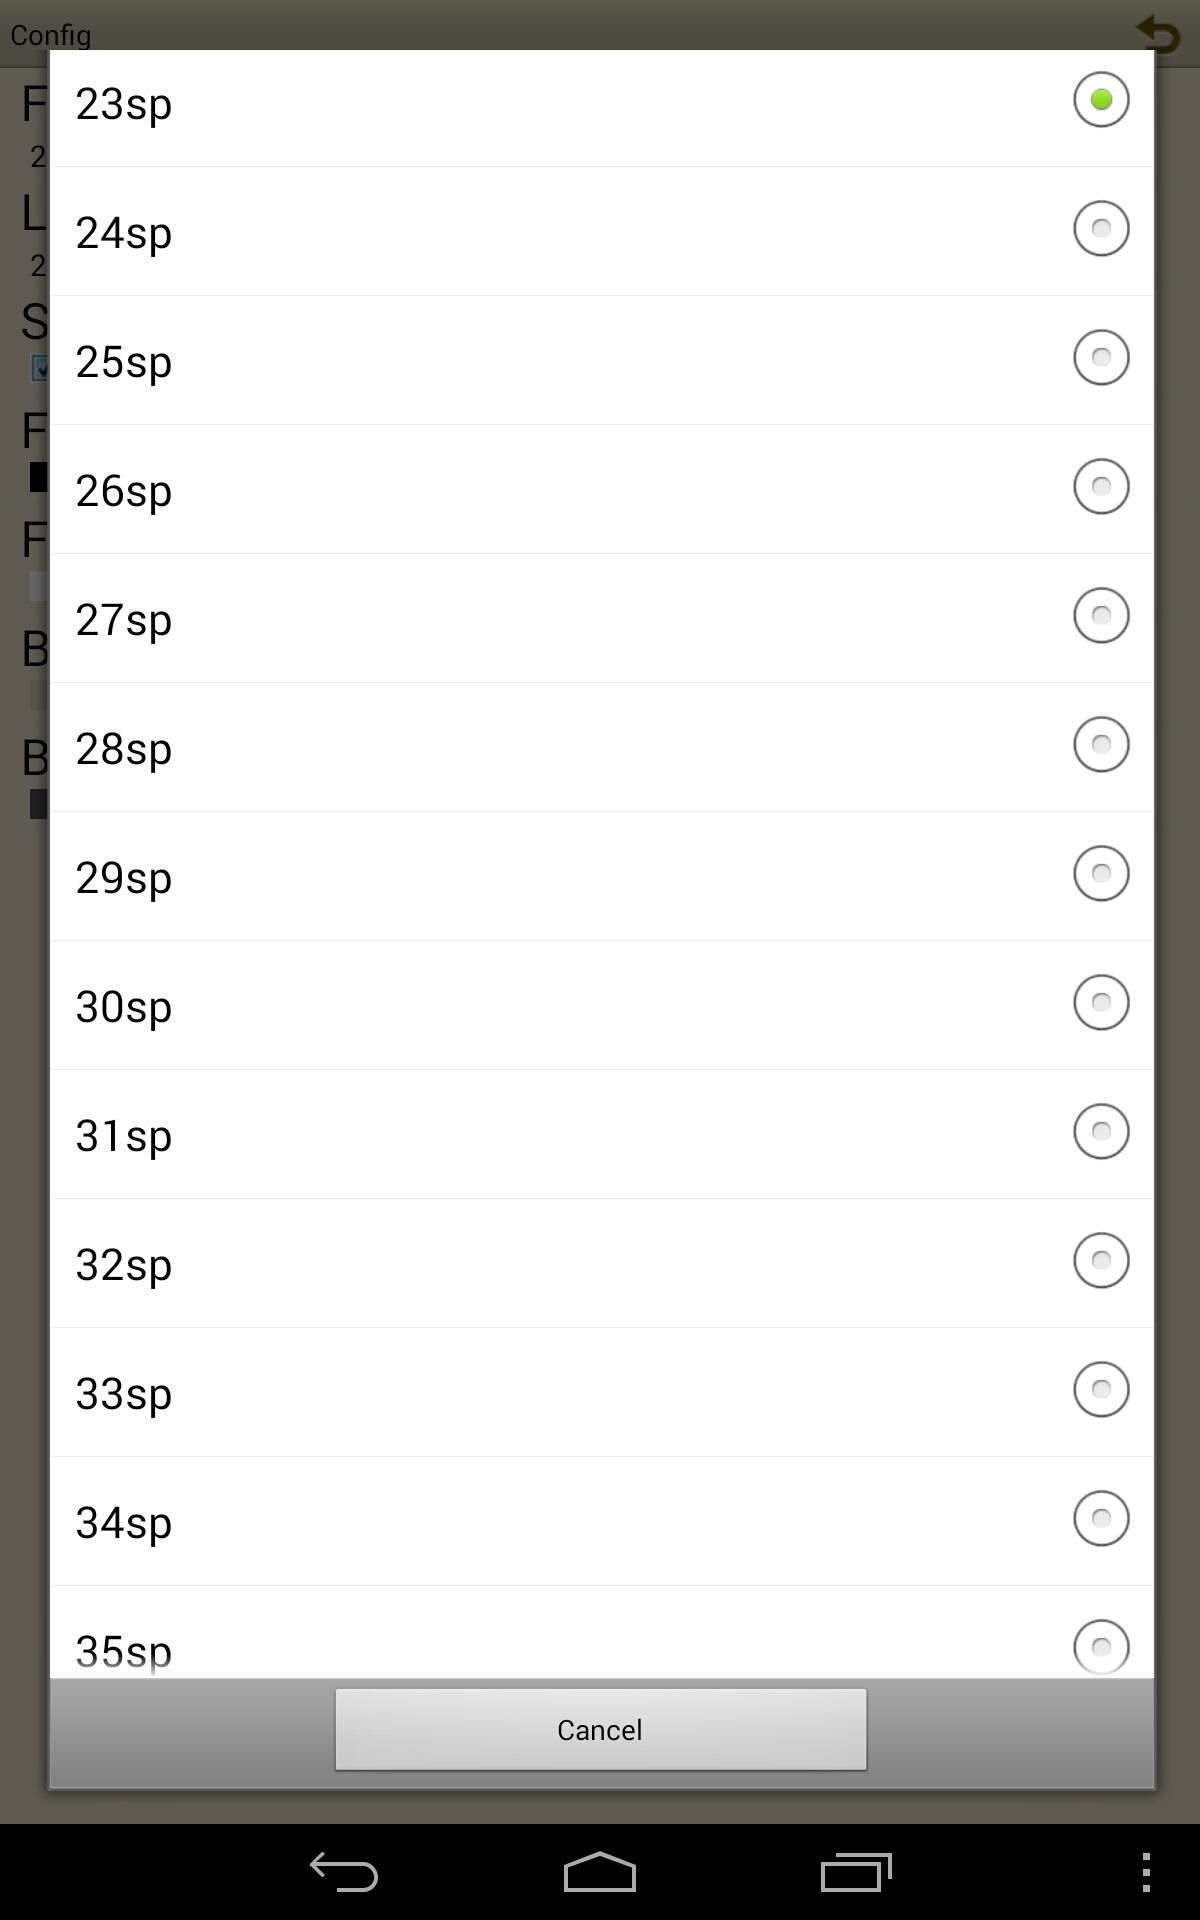The image size is (1200, 1920).
Task: Select the 24sp radio button
Action: (1101, 229)
